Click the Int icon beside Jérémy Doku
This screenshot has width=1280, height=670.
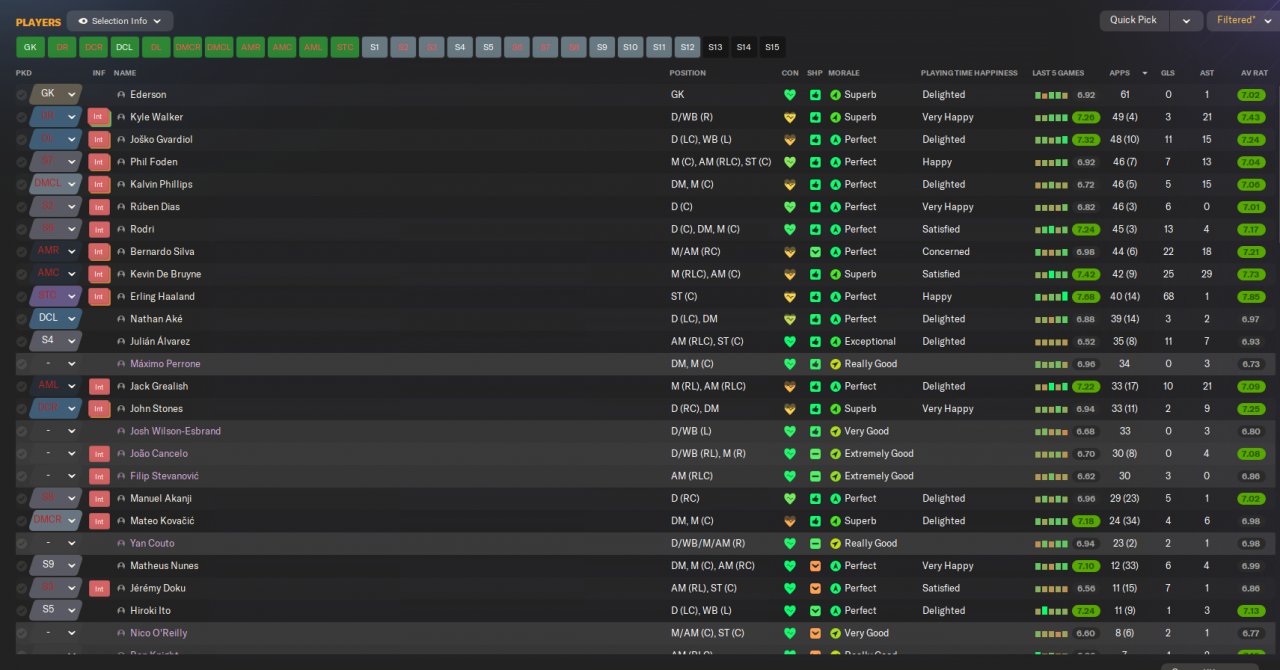point(99,588)
